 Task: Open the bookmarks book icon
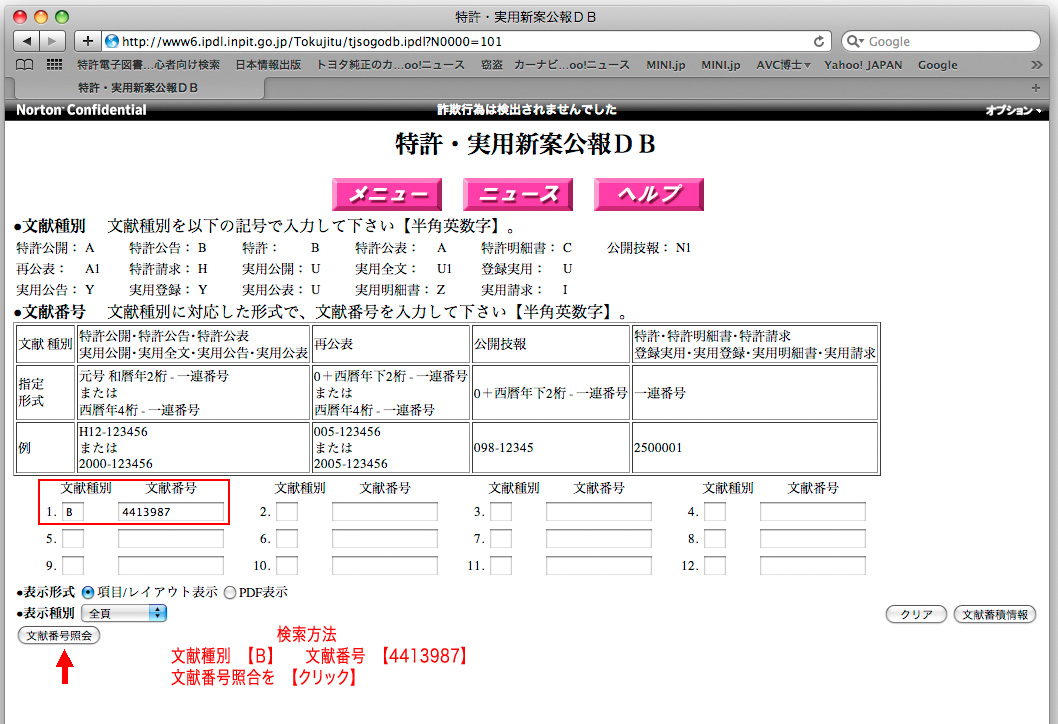coord(25,65)
